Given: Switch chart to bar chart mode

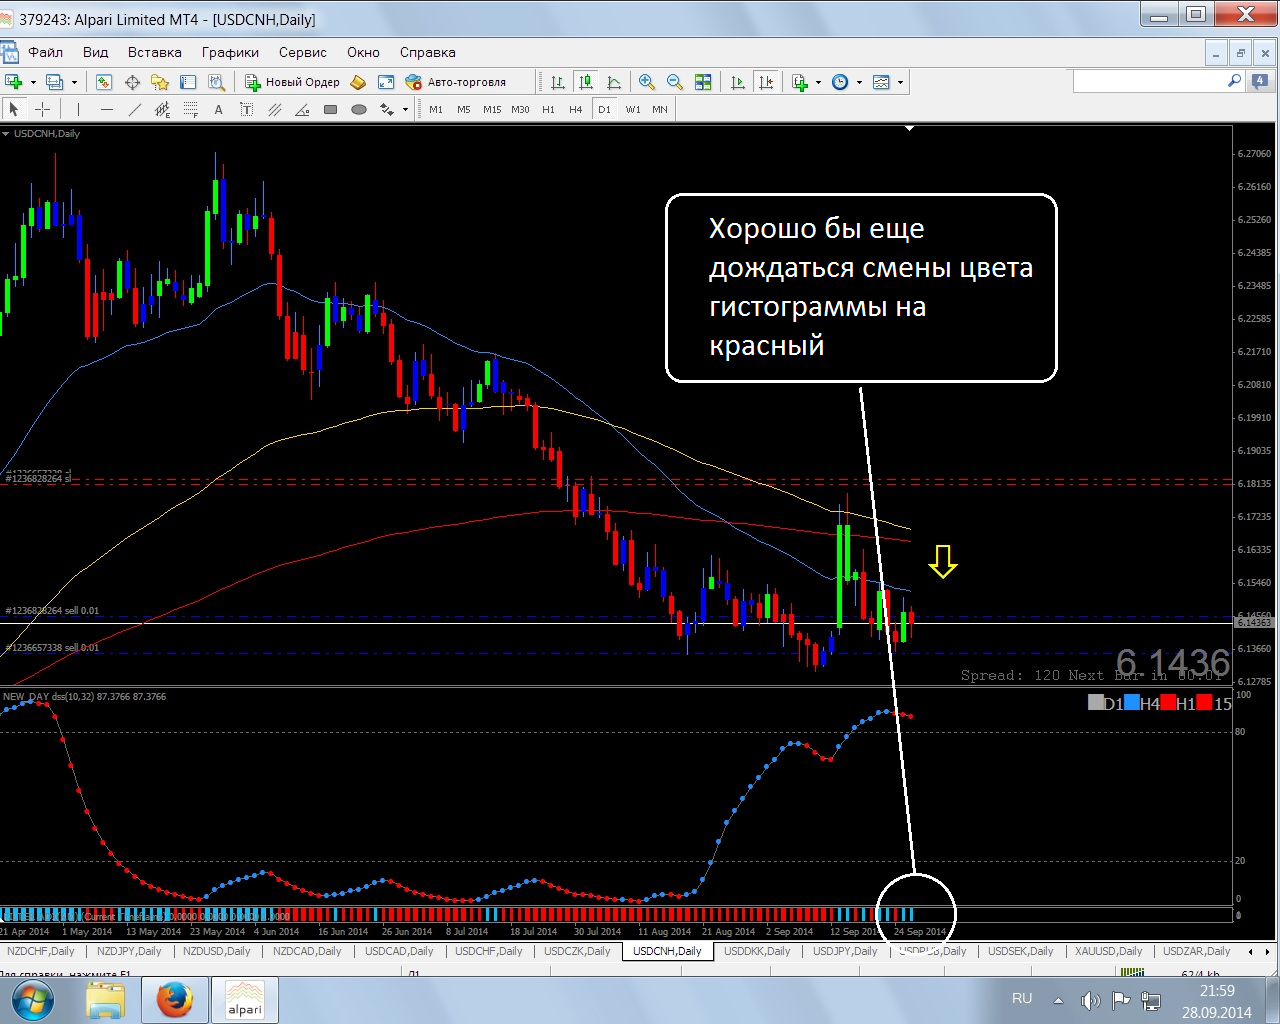Looking at the screenshot, I should click(x=558, y=82).
